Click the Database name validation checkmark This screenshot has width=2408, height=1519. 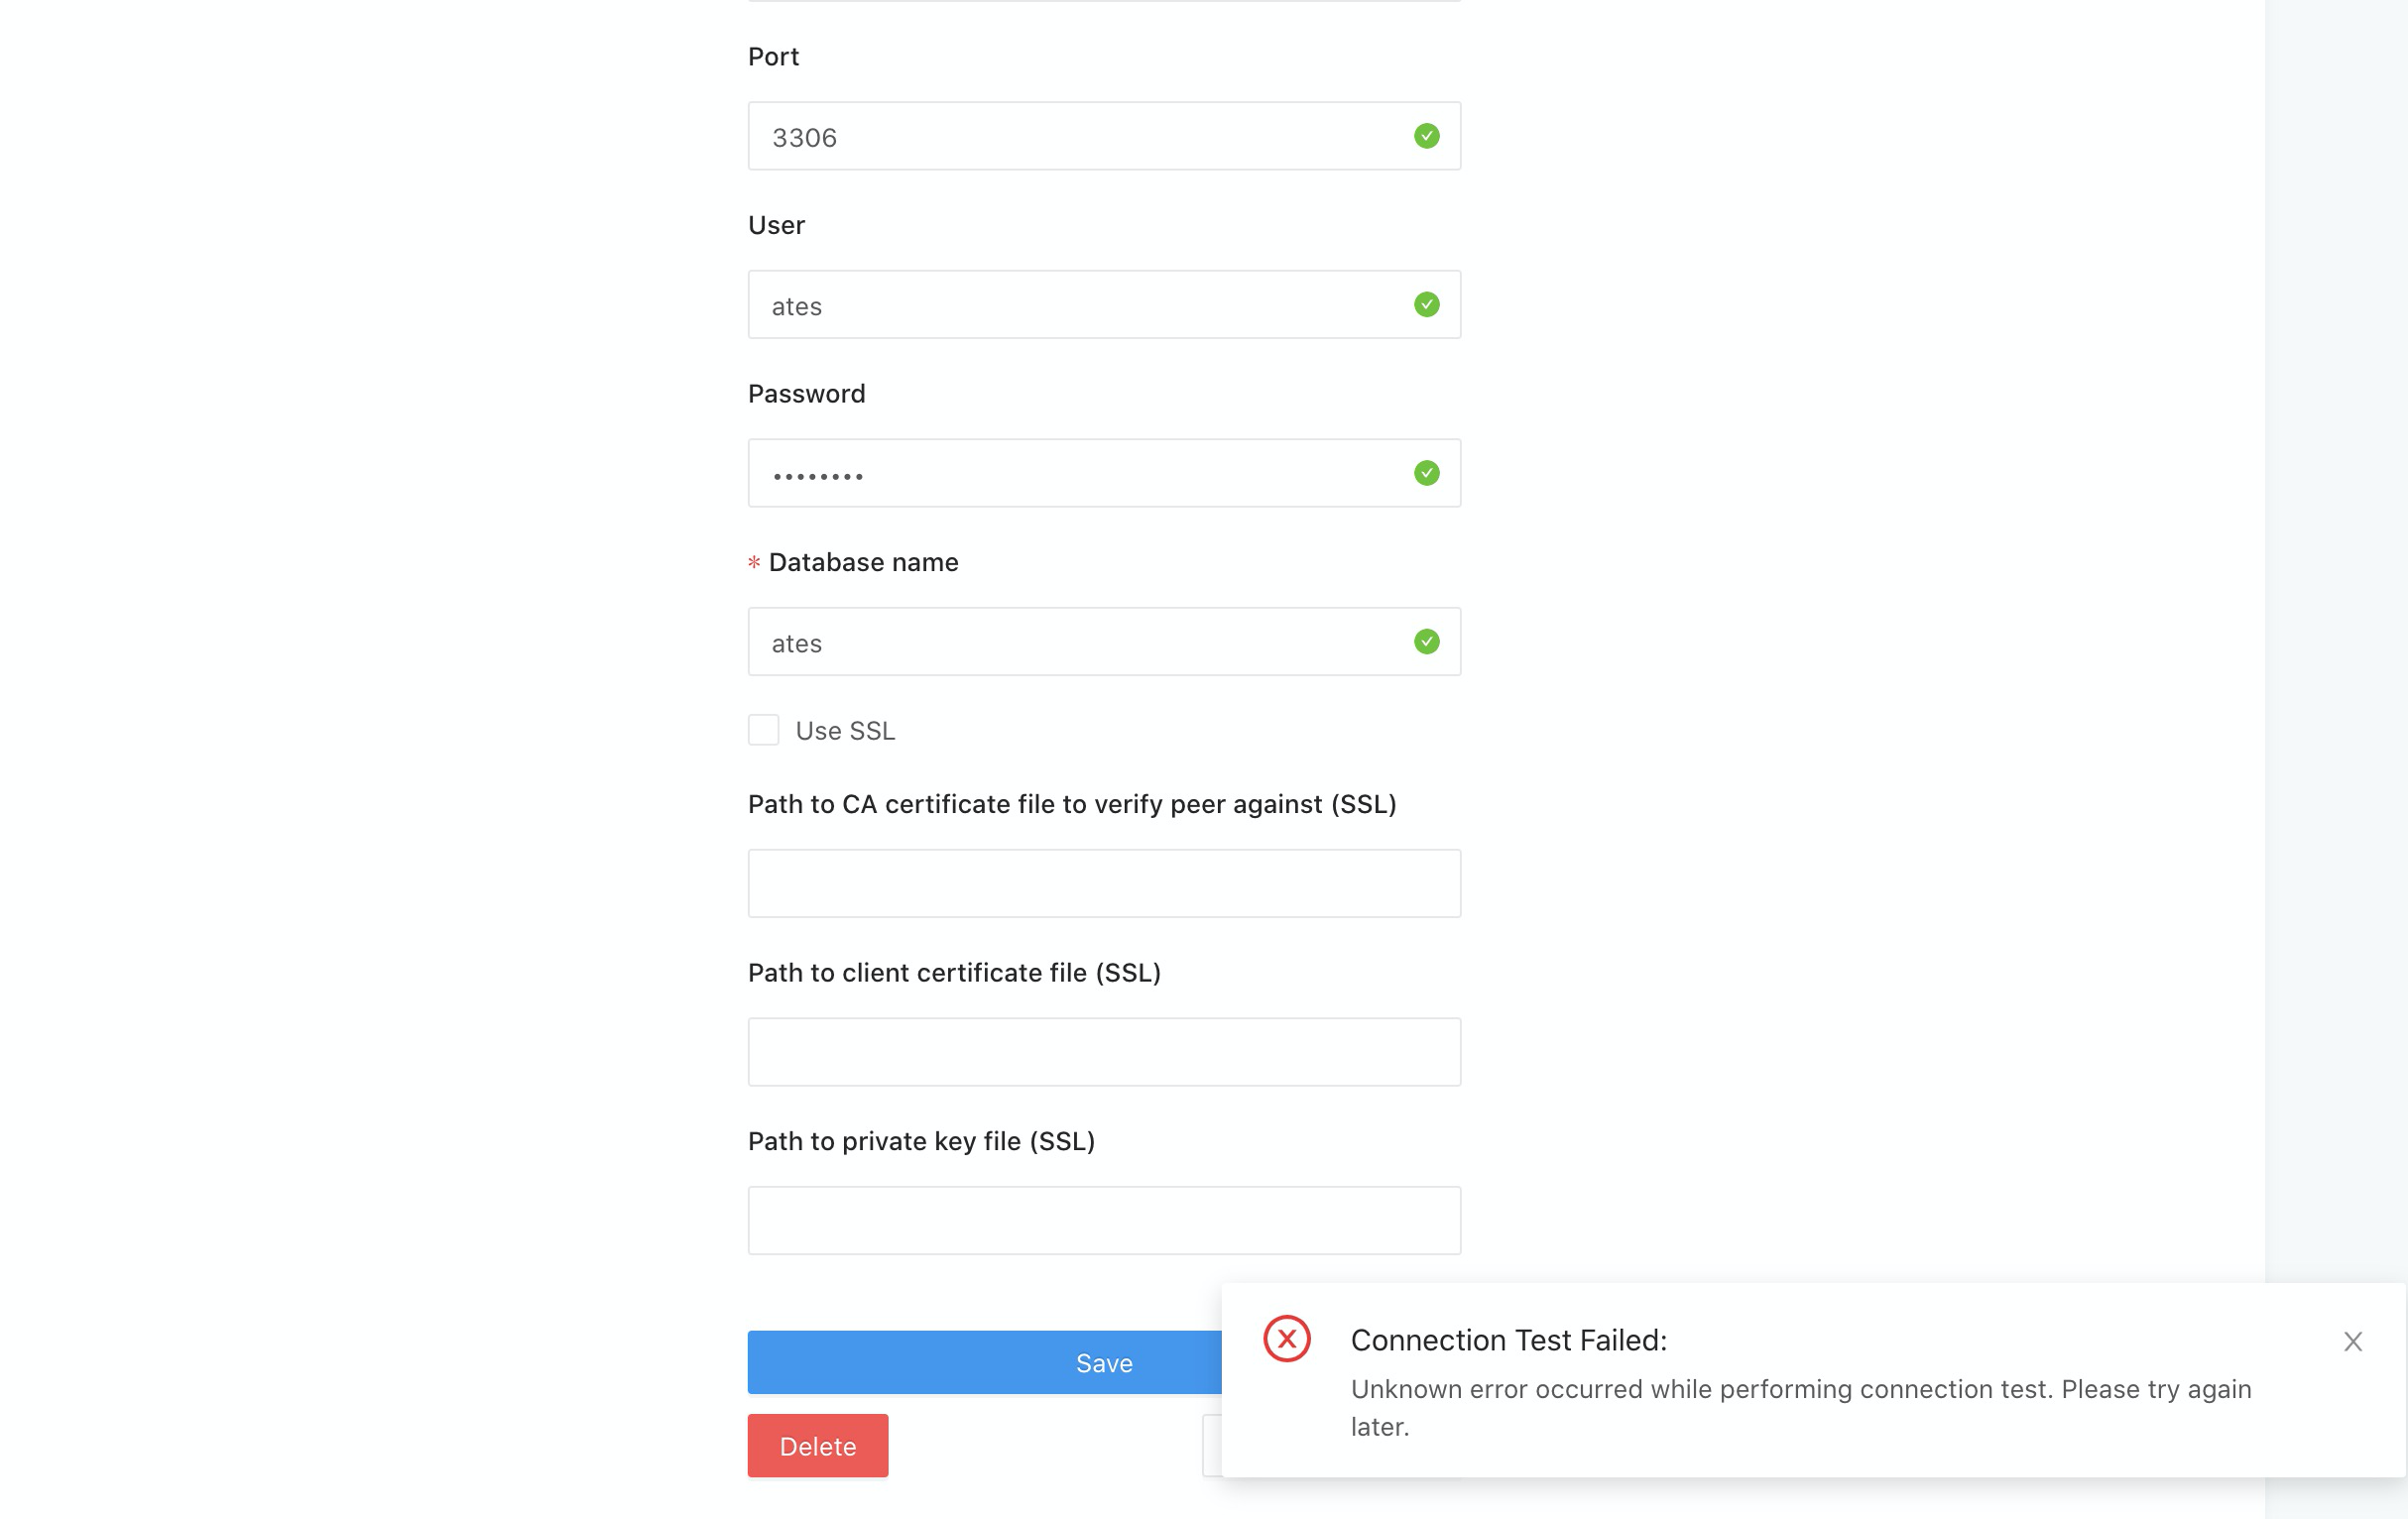tap(1426, 641)
